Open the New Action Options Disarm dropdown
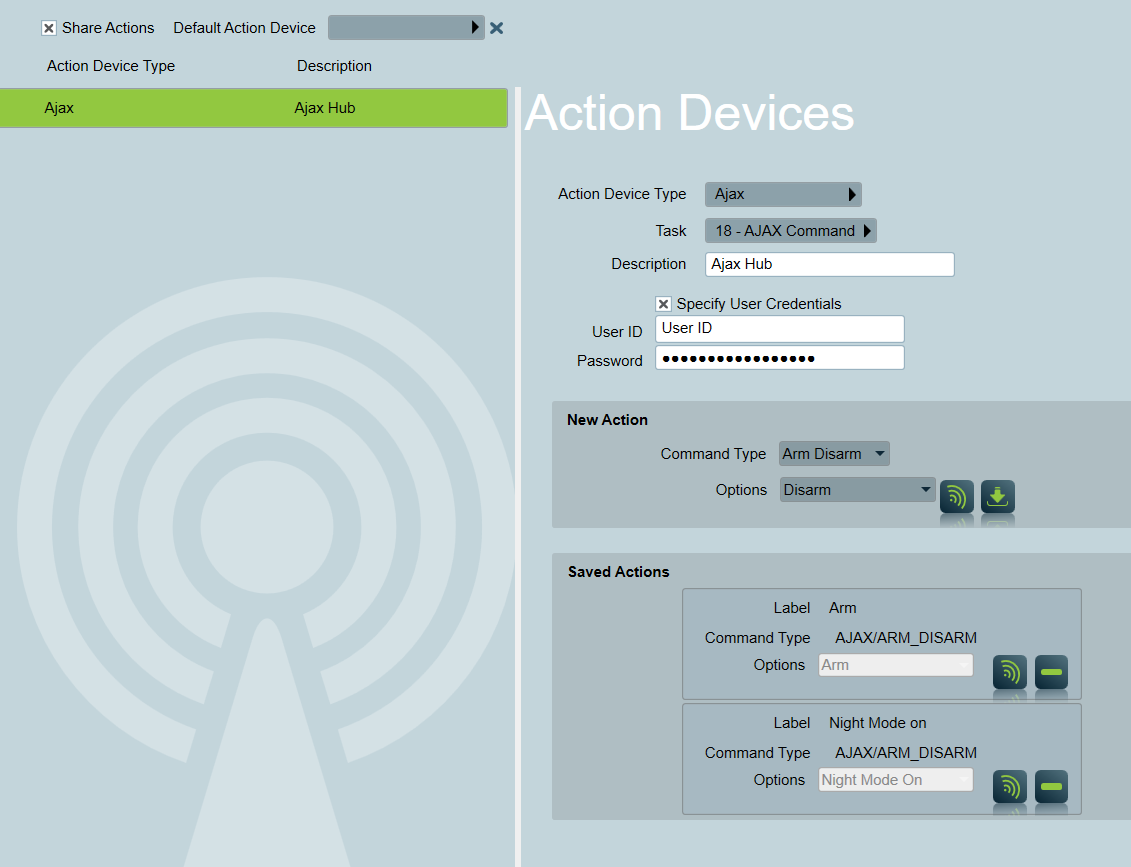Image resolution: width=1131 pixels, height=867 pixels. (858, 490)
